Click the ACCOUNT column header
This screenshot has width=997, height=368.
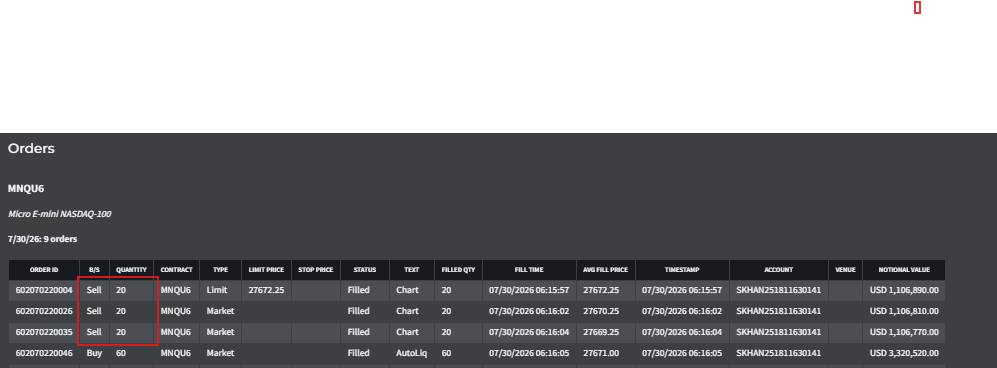click(x=779, y=270)
